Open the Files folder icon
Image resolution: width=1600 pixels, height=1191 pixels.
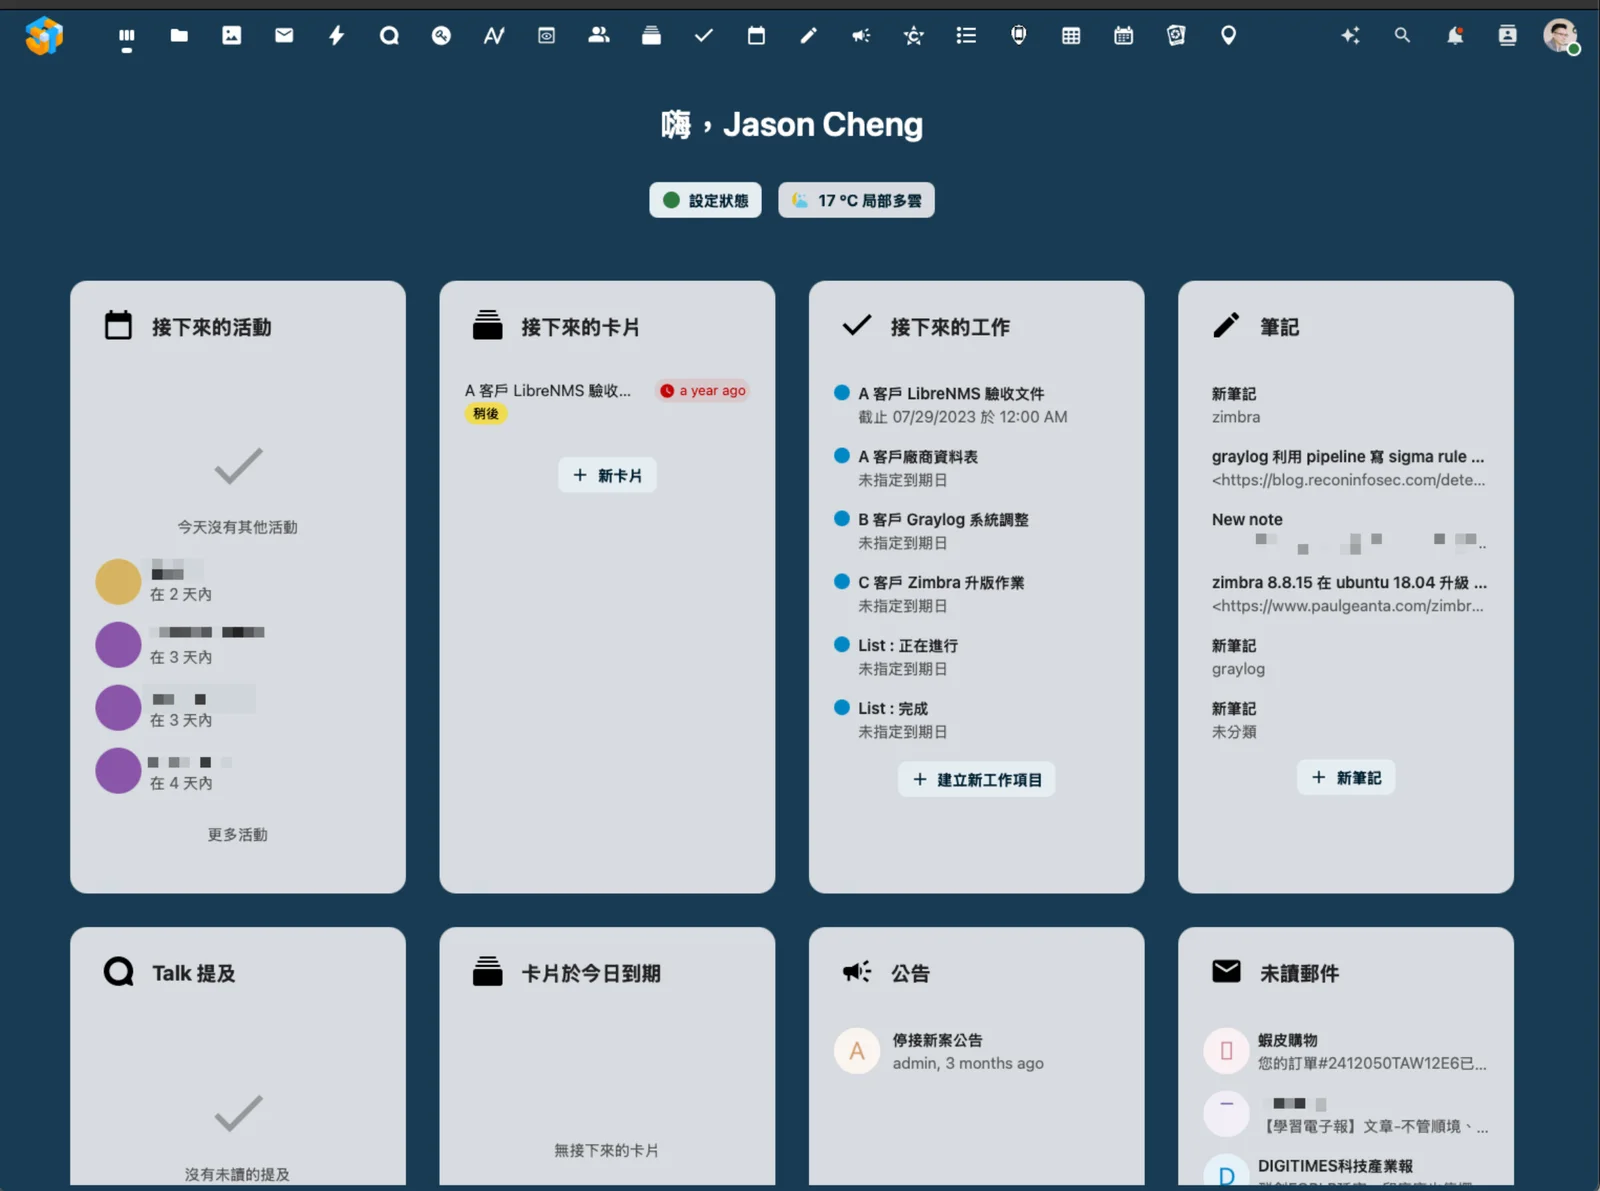pos(179,36)
